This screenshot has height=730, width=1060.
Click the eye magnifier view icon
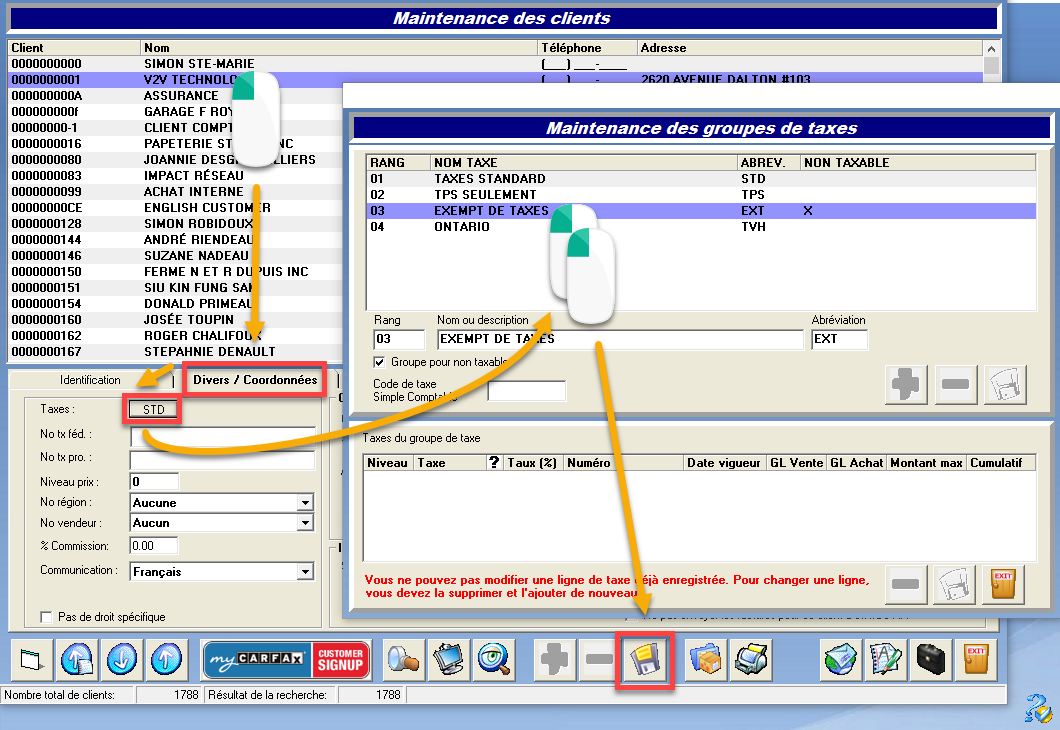pos(493,659)
